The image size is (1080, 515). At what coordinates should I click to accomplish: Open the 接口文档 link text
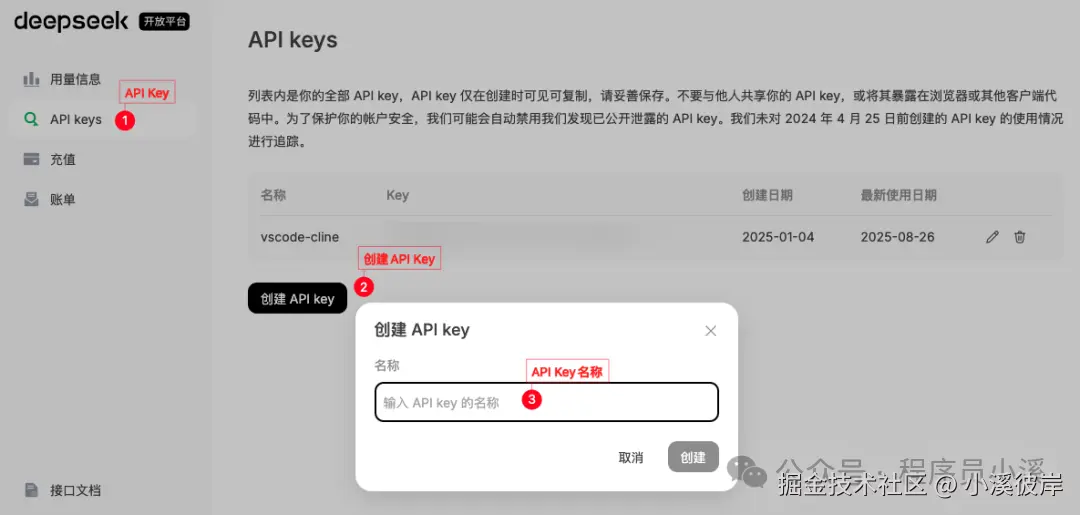(x=76, y=490)
